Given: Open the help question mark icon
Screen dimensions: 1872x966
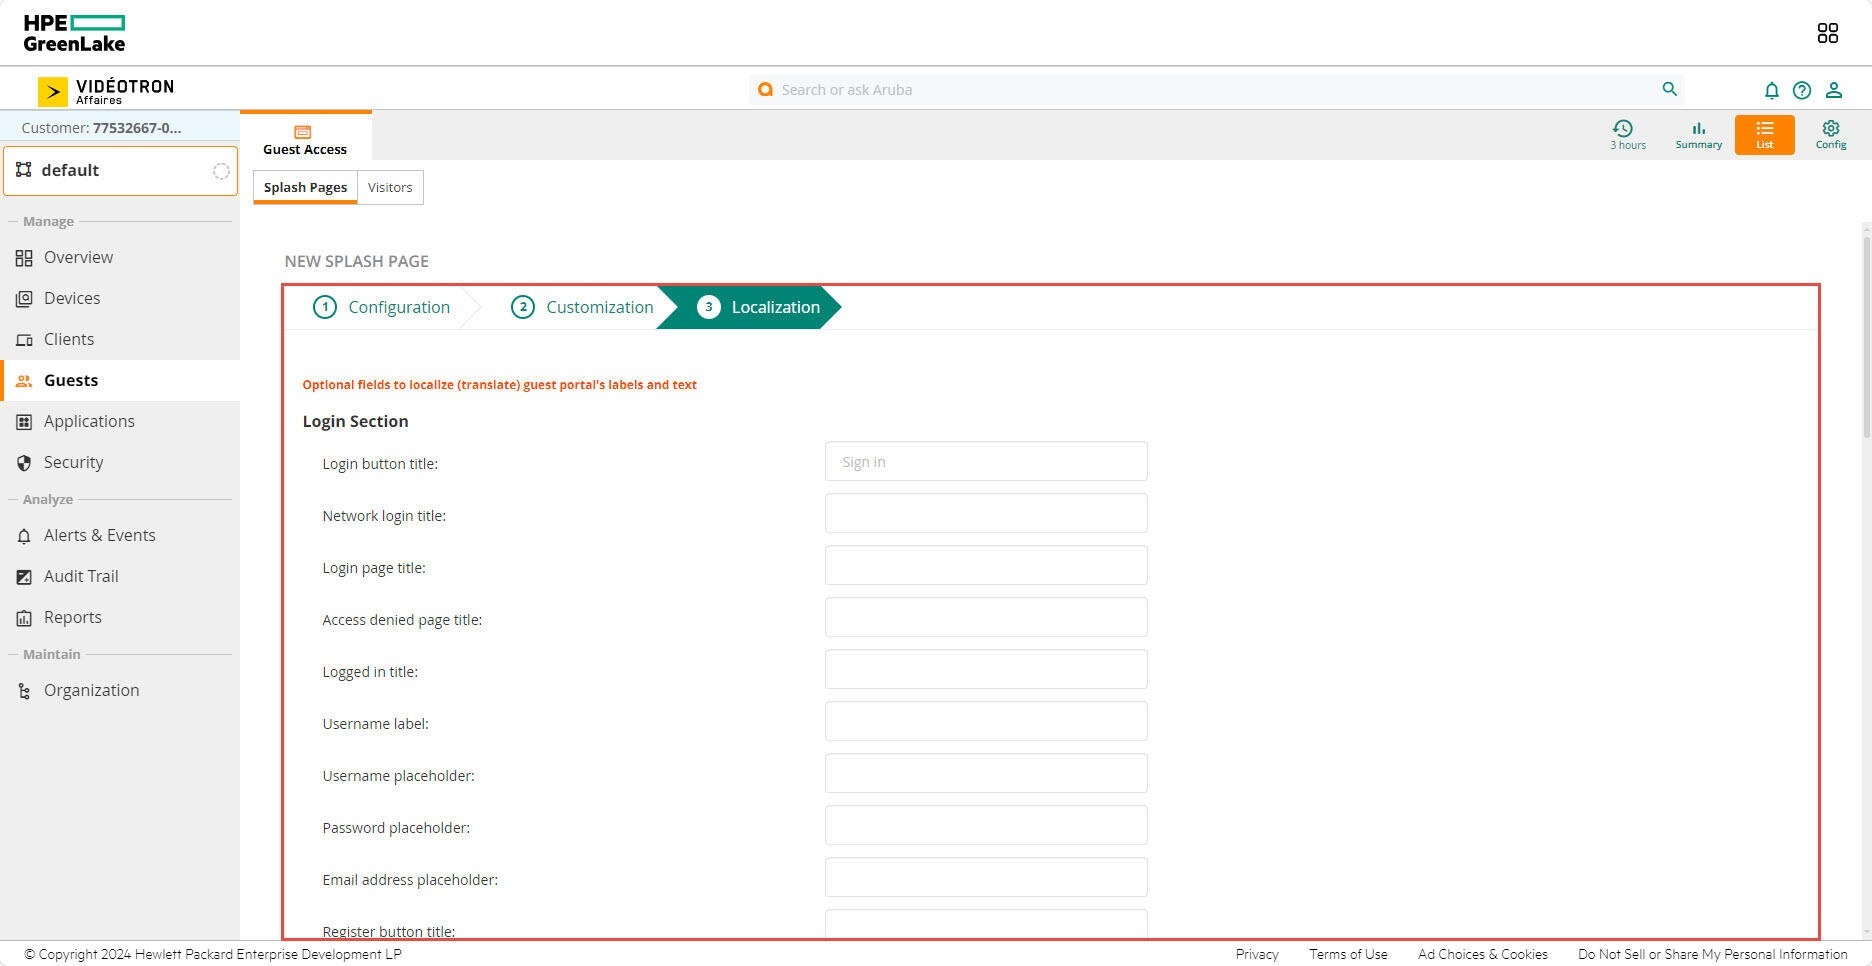Looking at the screenshot, I should [1802, 90].
